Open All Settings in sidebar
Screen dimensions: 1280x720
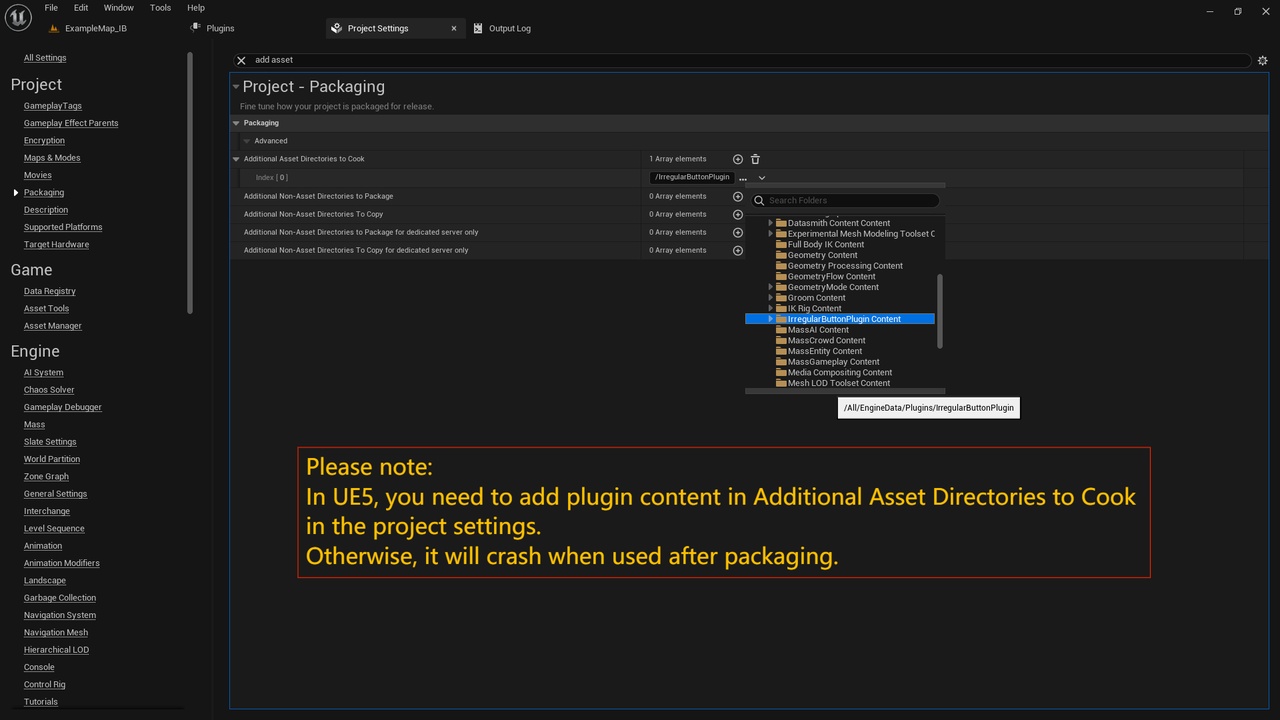(45, 58)
